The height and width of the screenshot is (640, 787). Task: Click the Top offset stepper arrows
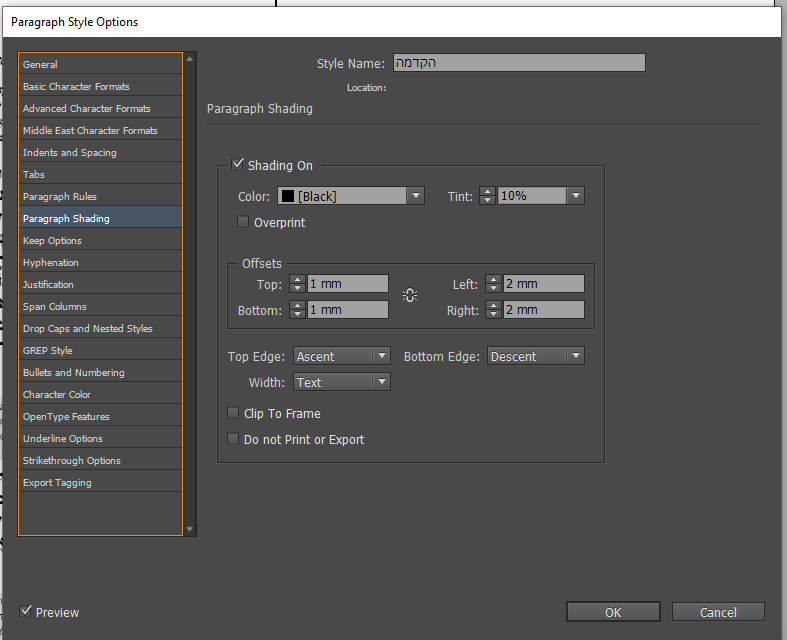pos(298,284)
